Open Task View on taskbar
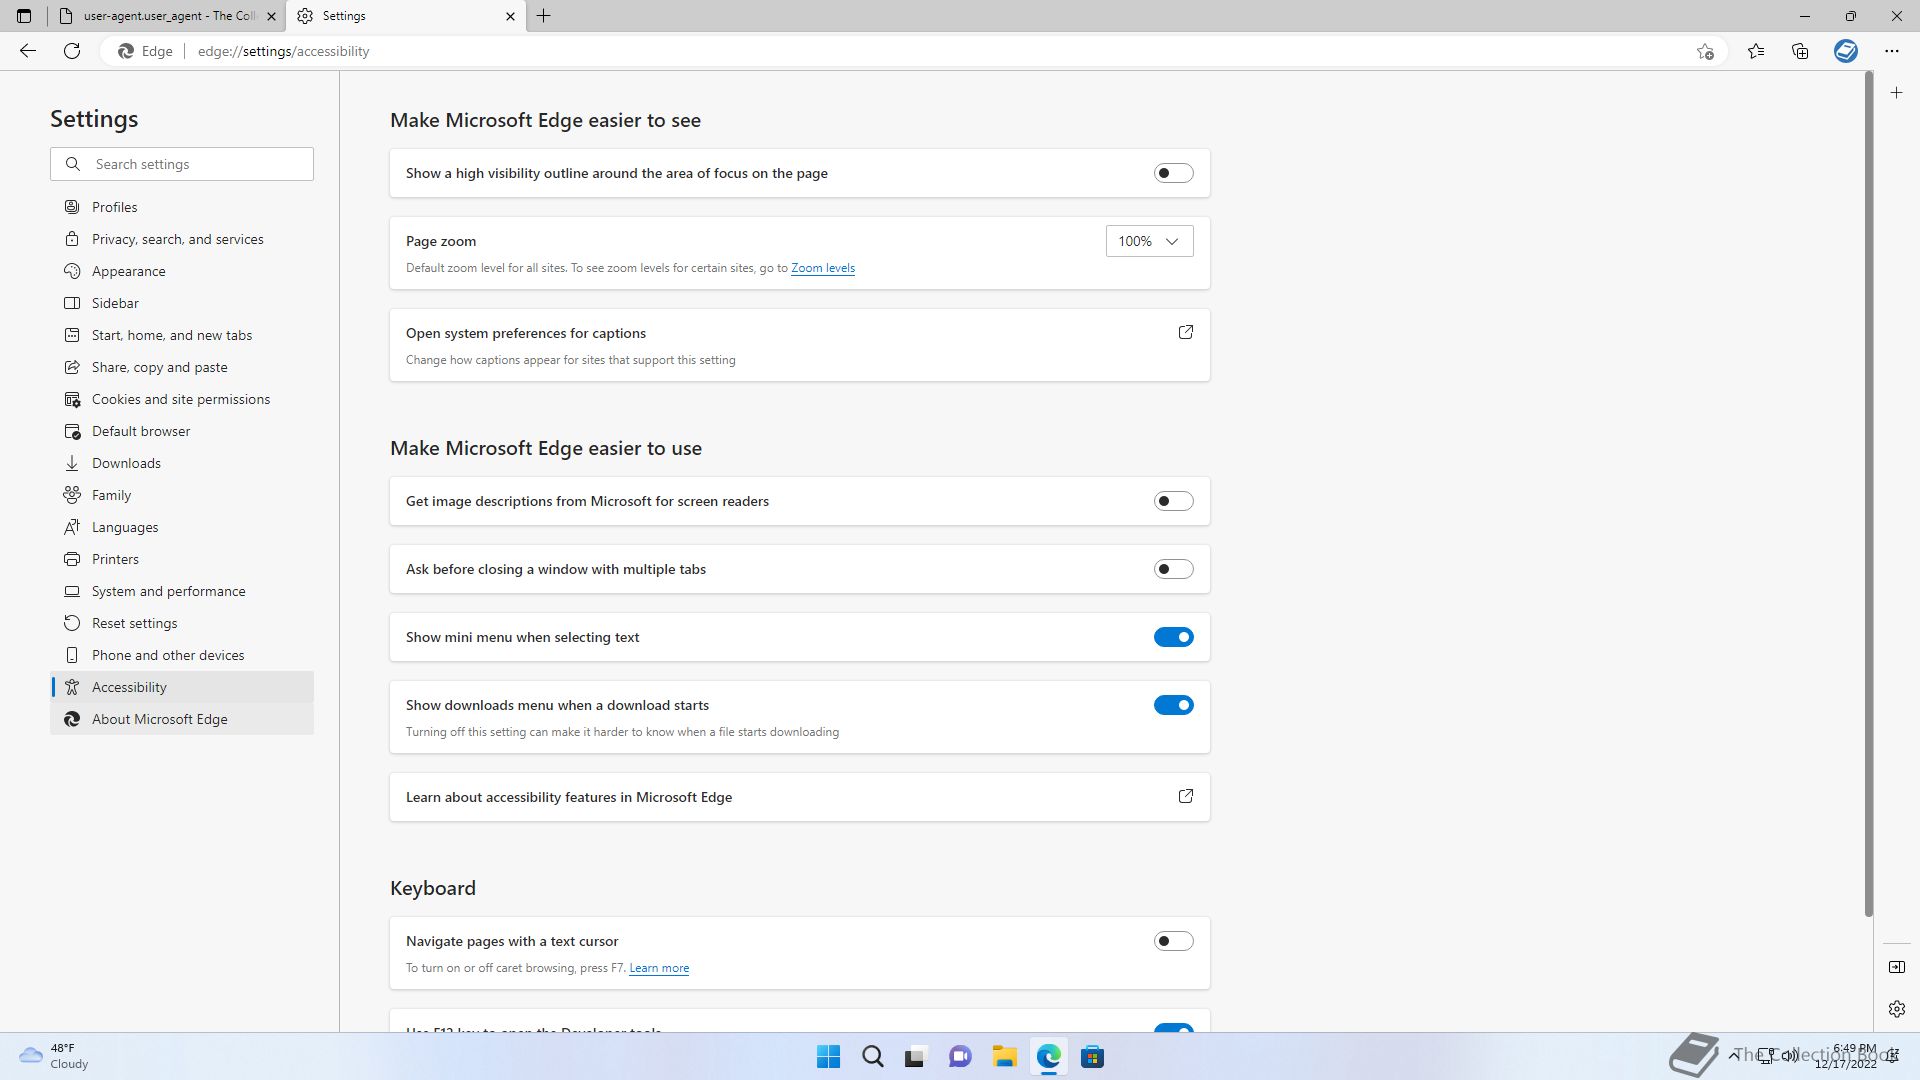 pos(915,1057)
